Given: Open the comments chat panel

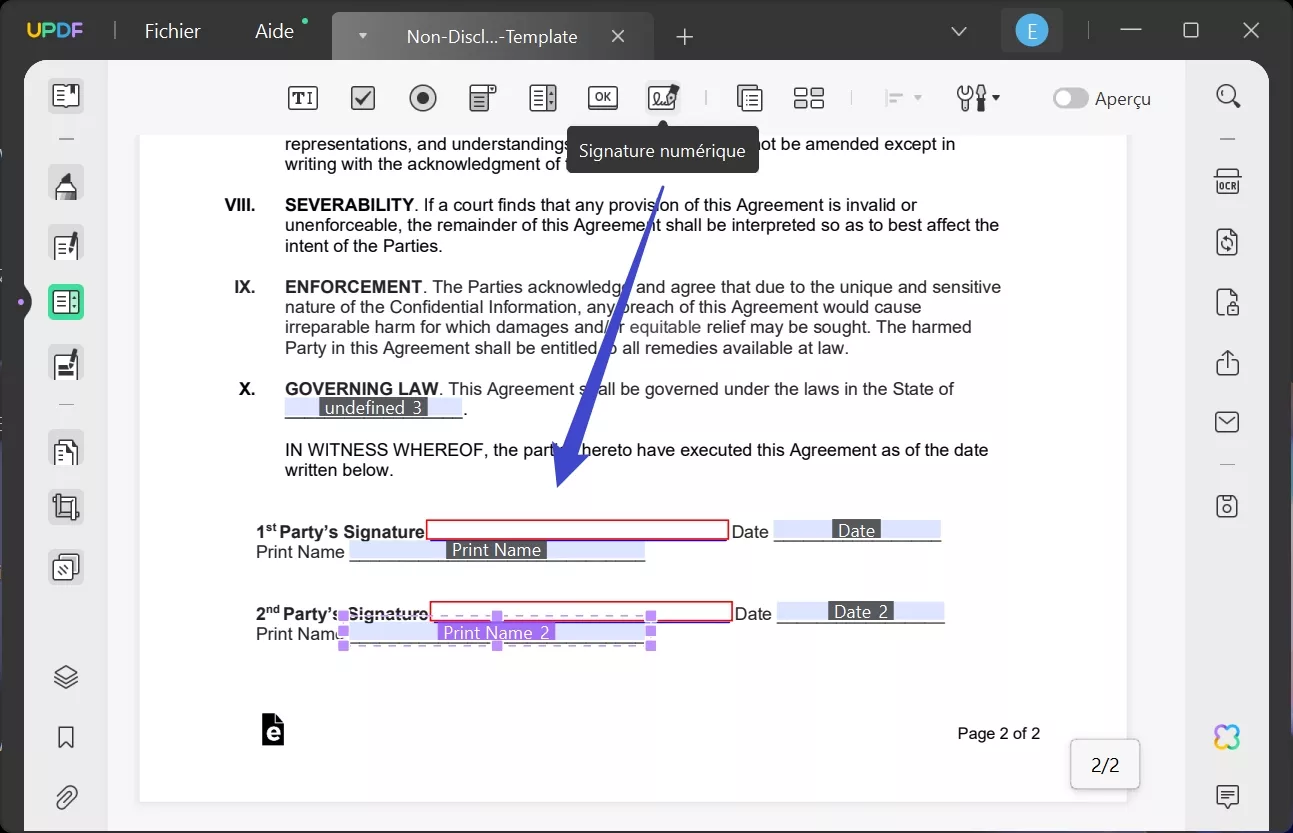Looking at the screenshot, I should (1228, 796).
